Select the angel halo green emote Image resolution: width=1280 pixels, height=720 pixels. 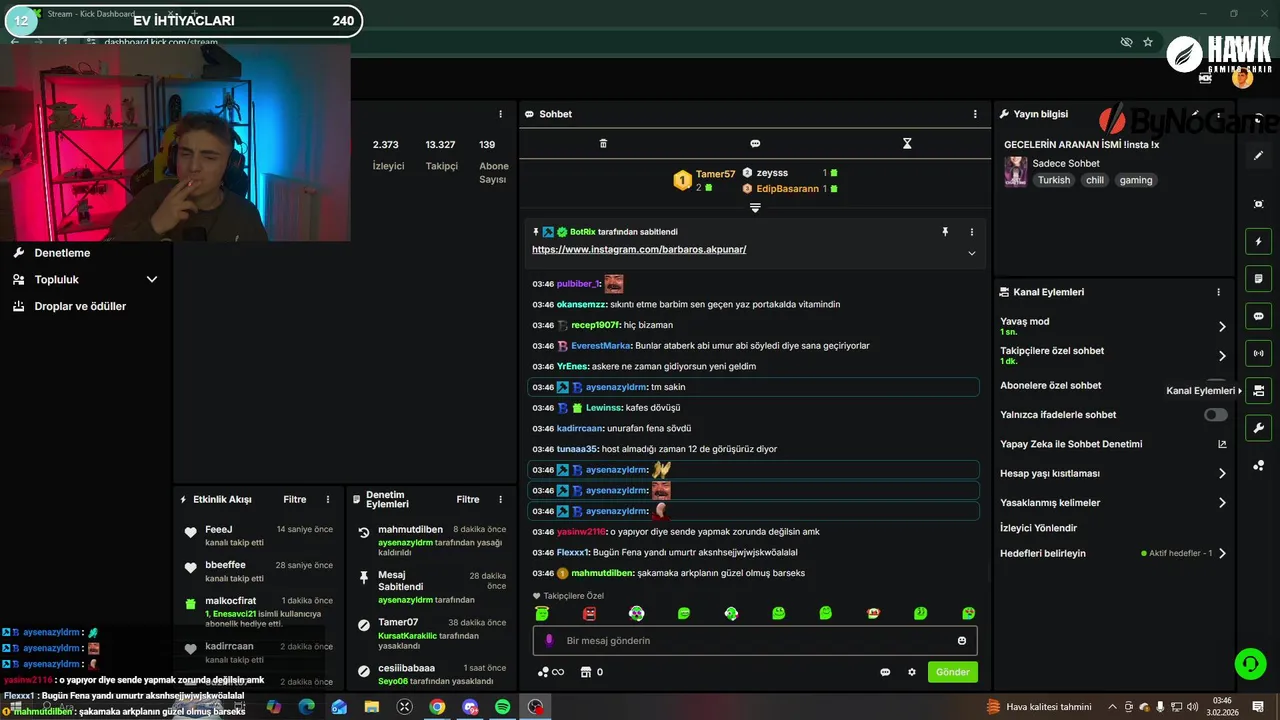(542, 613)
